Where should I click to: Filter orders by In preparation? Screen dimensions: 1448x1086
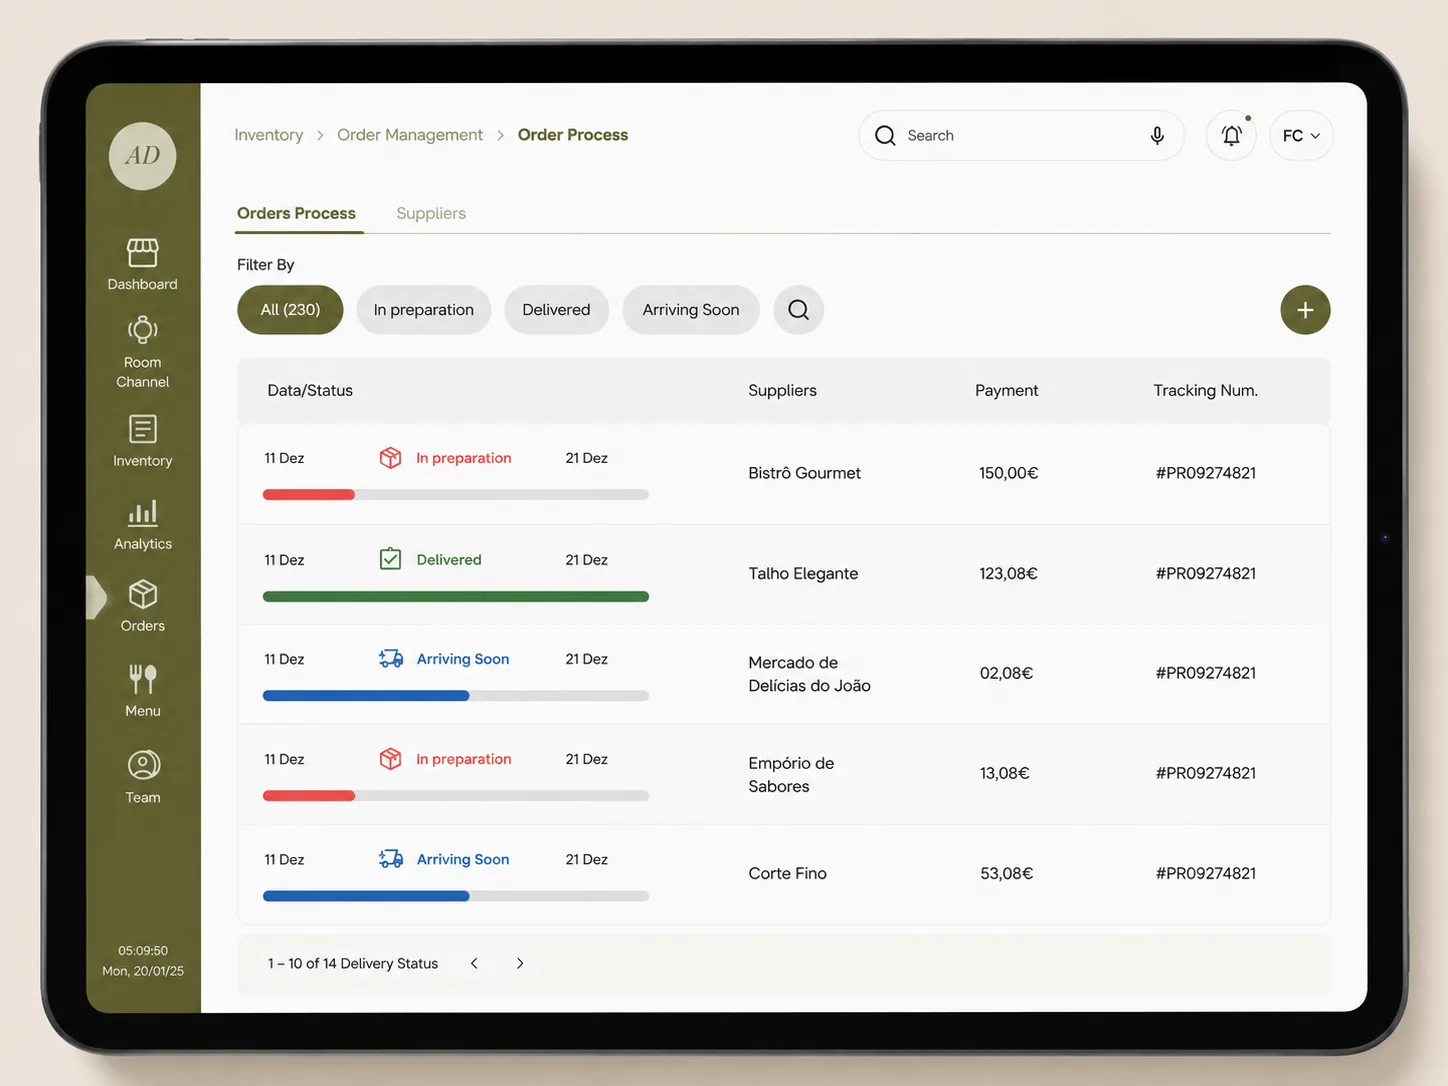424,310
